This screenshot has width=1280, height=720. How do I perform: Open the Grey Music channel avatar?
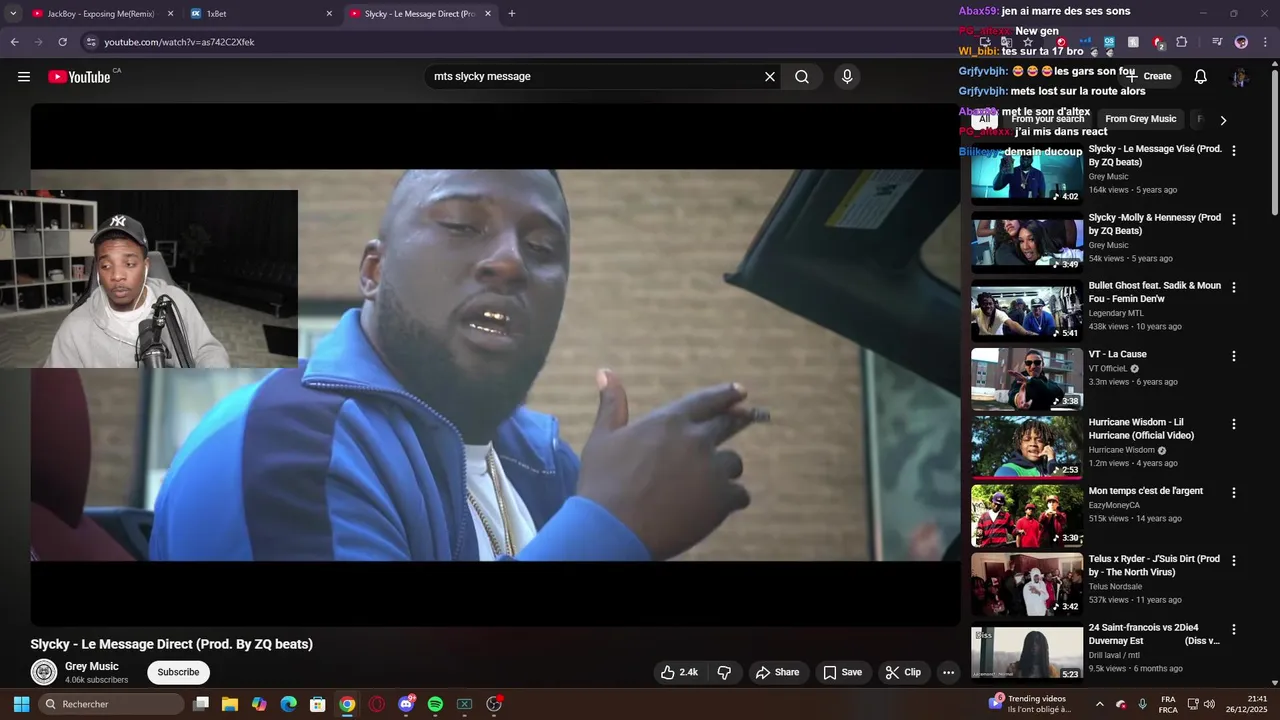pyautogui.click(x=43, y=672)
